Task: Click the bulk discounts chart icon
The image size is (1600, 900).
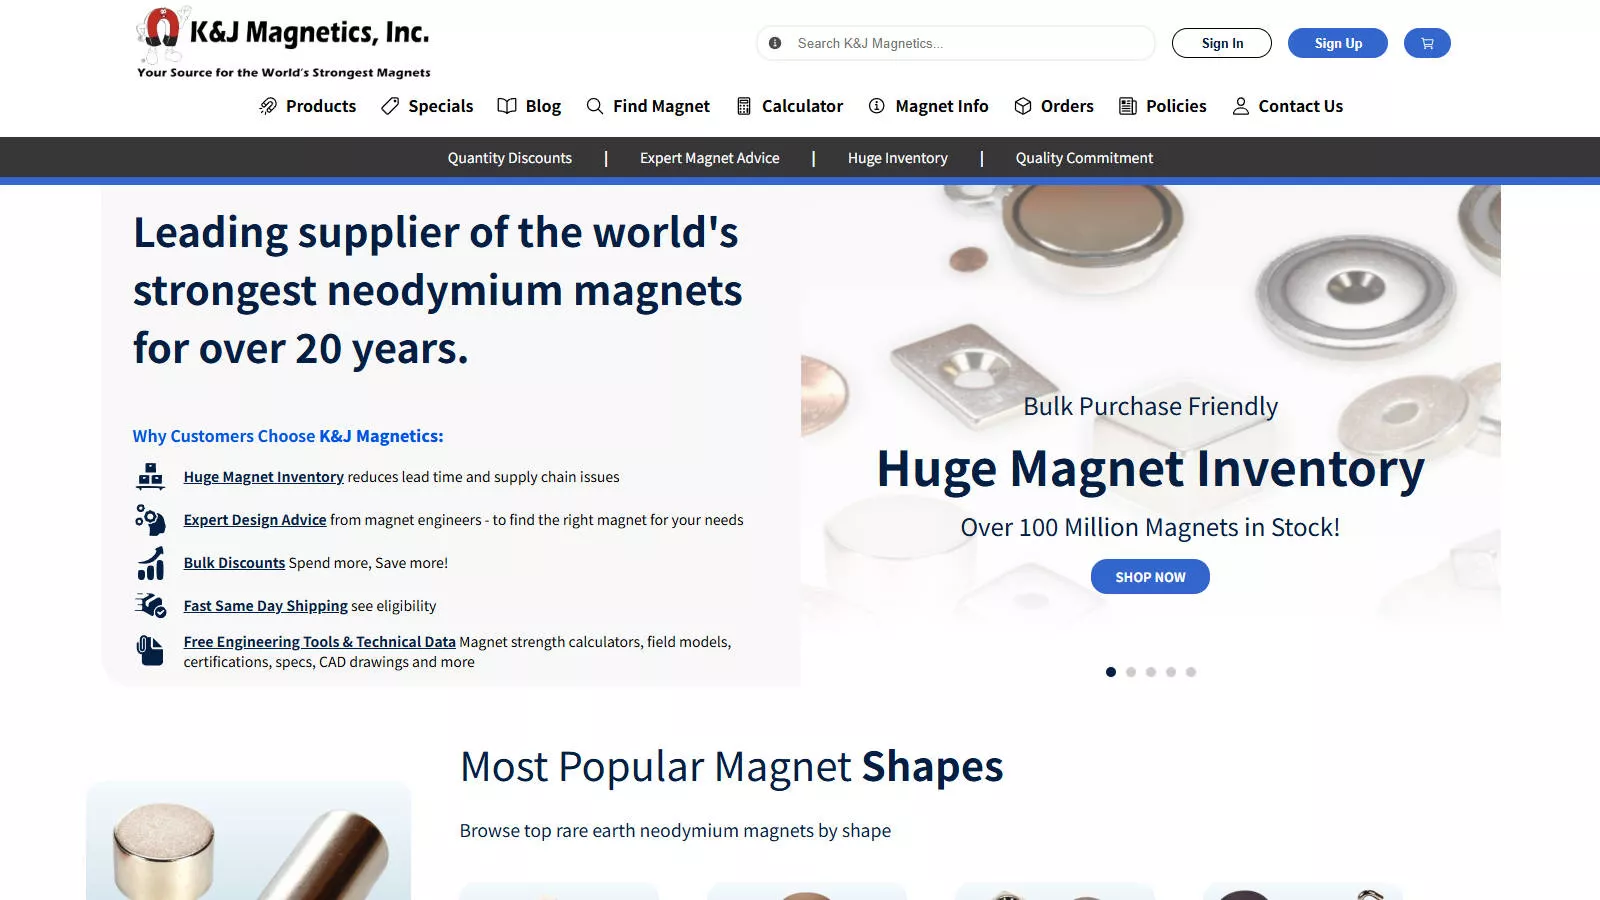Action: tap(150, 563)
